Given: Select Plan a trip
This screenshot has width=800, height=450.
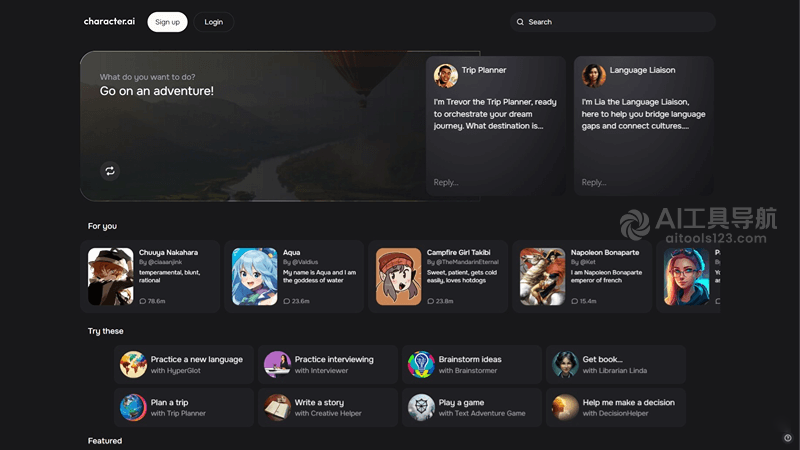Looking at the screenshot, I should click(184, 407).
